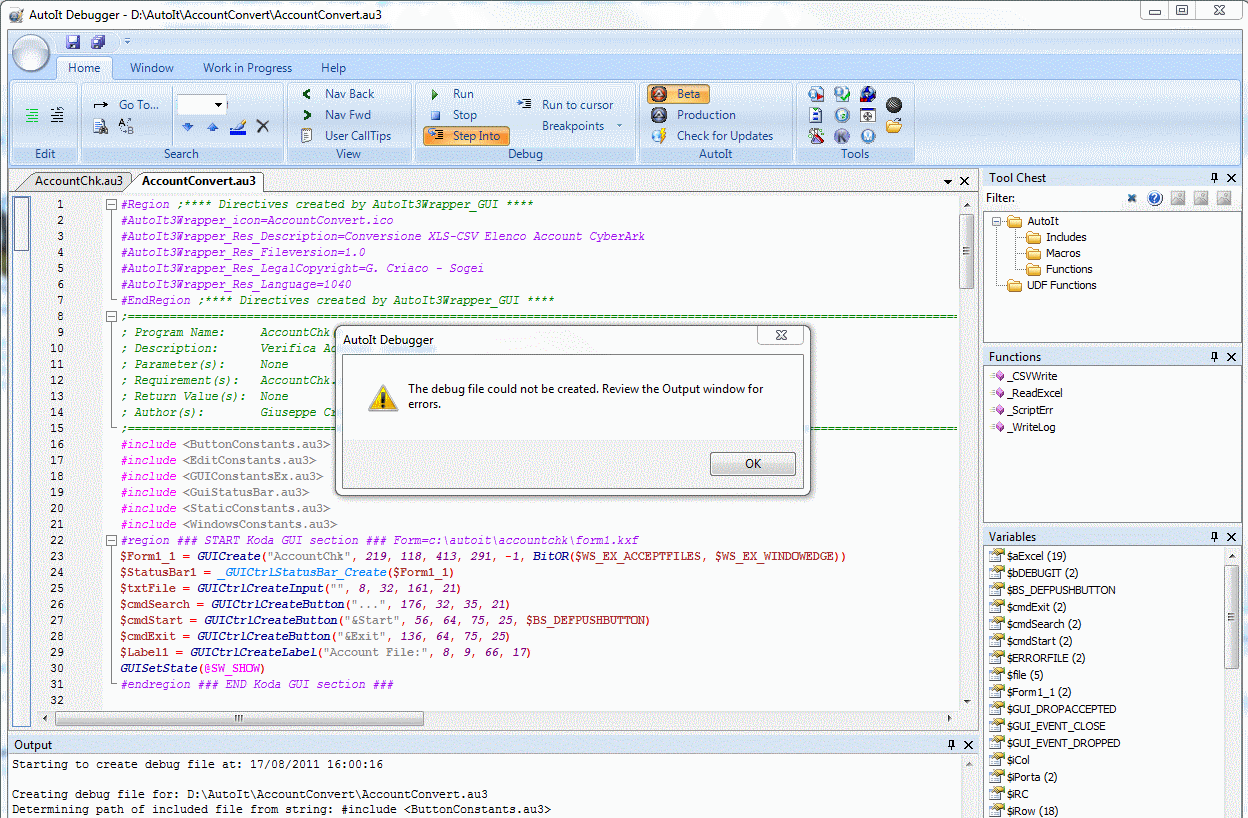1248x818 pixels.
Task: Click the Stop button in Debug group
Action: (x=453, y=115)
